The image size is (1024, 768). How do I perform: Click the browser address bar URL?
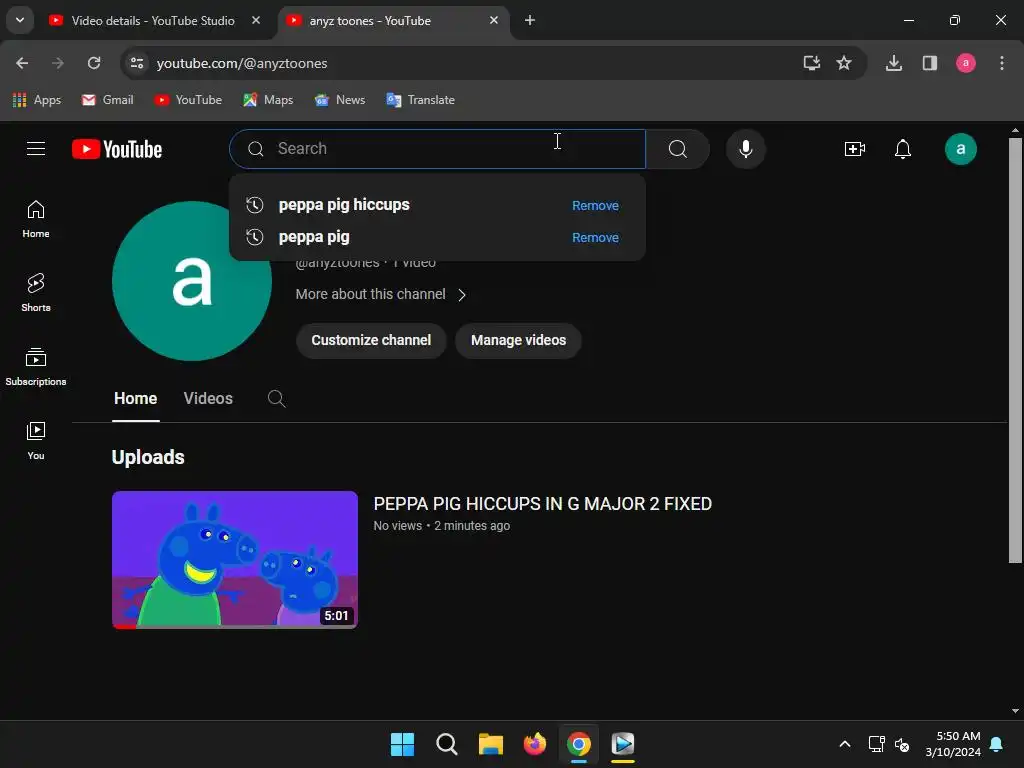pos(242,63)
